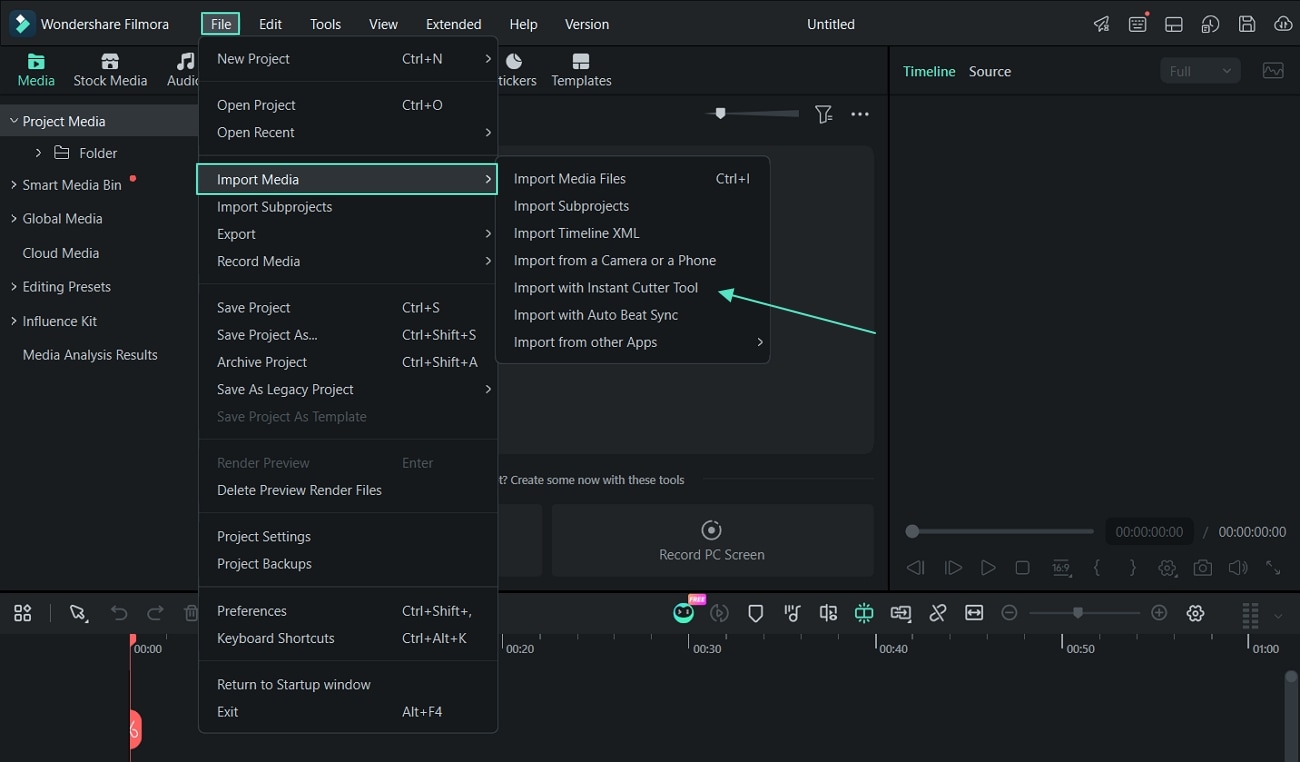Switch to the Source preview tab
Image resolution: width=1300 pixels, height=762 pixels.
pyautogui.click(x=990, y=71)
